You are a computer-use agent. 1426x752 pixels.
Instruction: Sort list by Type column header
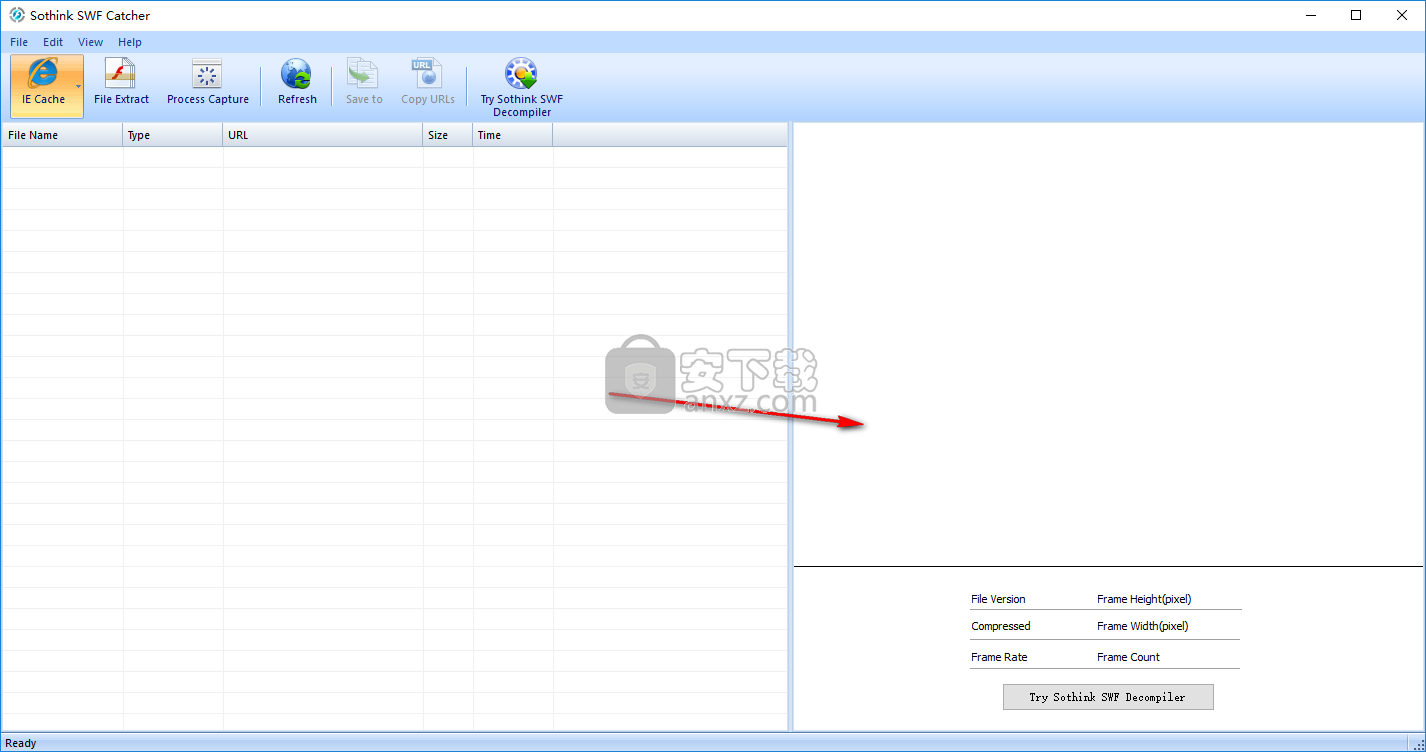point(173,135)
